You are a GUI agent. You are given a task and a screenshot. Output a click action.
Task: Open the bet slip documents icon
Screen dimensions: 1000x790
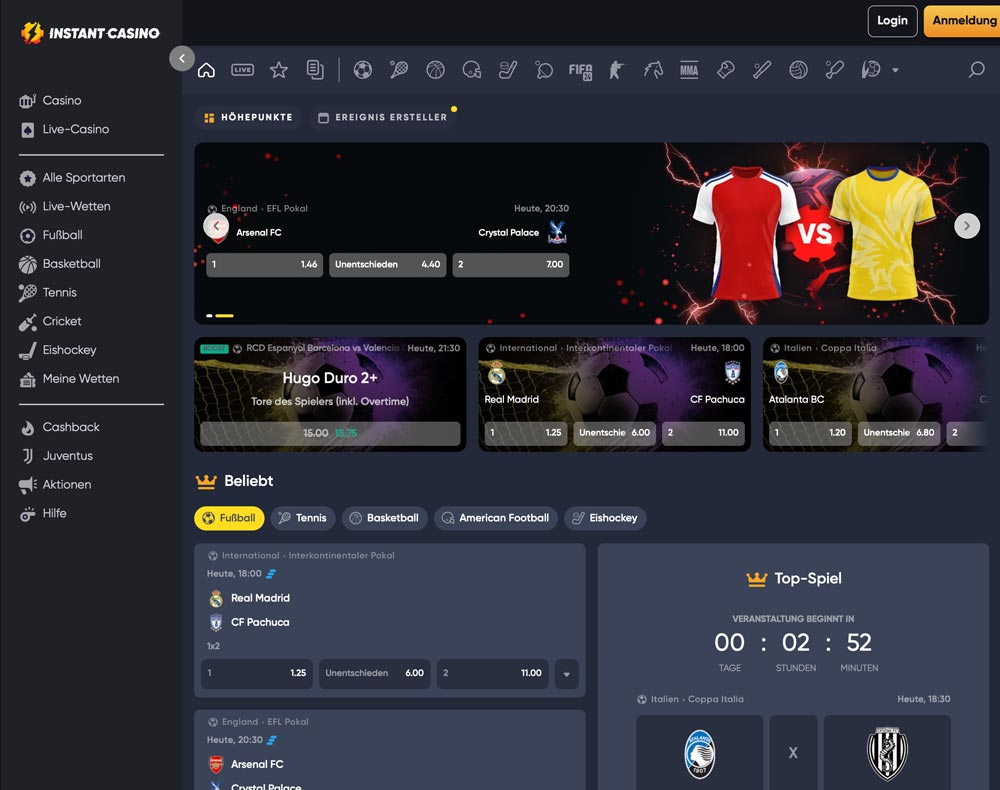point(315,69)
